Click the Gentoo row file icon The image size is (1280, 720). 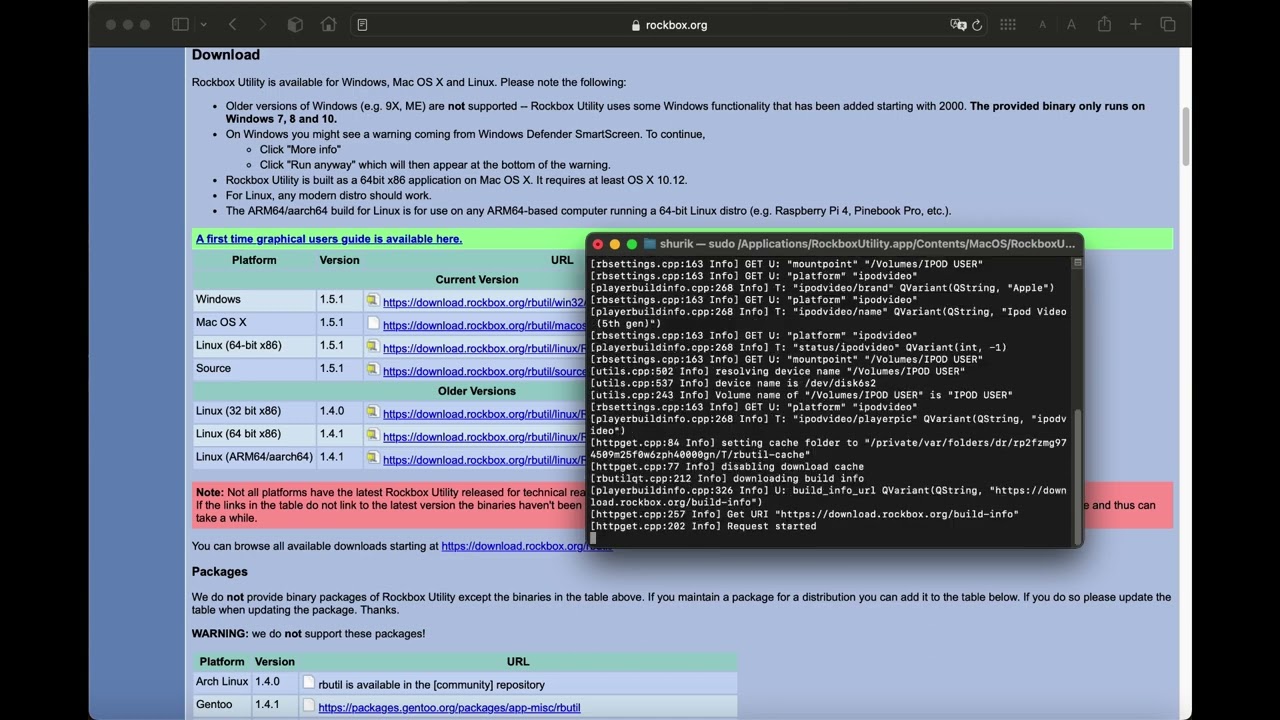309,706
